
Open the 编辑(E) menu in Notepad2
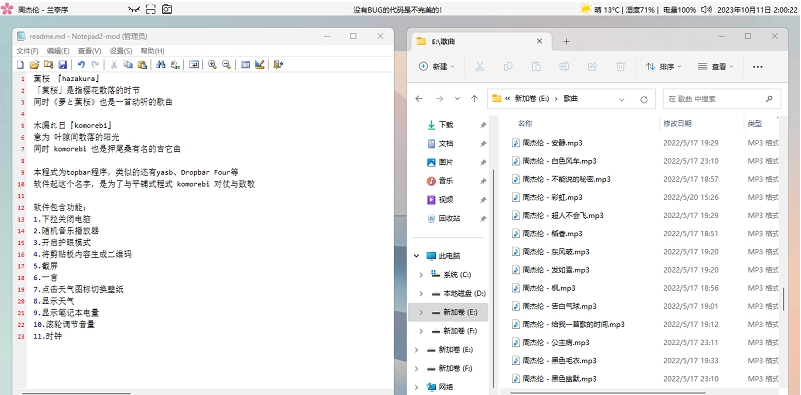coord(58,51)
